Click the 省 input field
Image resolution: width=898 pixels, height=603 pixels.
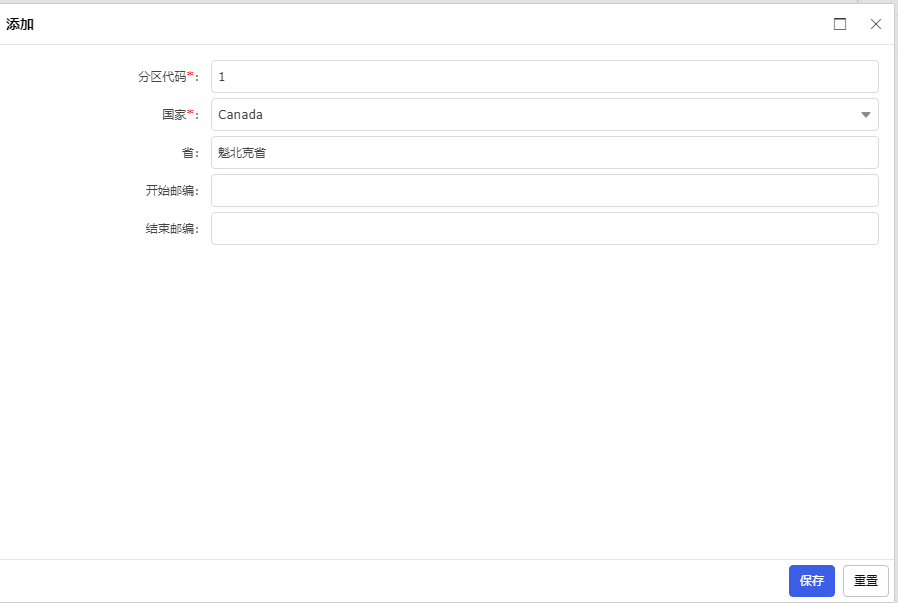coord(545,153)
